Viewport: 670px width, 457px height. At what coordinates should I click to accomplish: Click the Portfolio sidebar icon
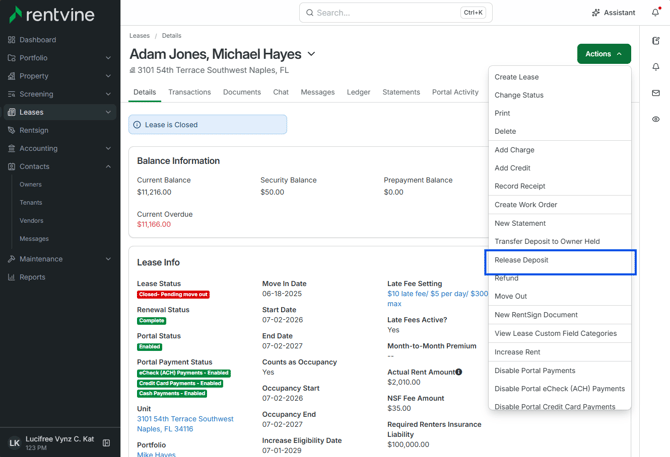(12, 58)
